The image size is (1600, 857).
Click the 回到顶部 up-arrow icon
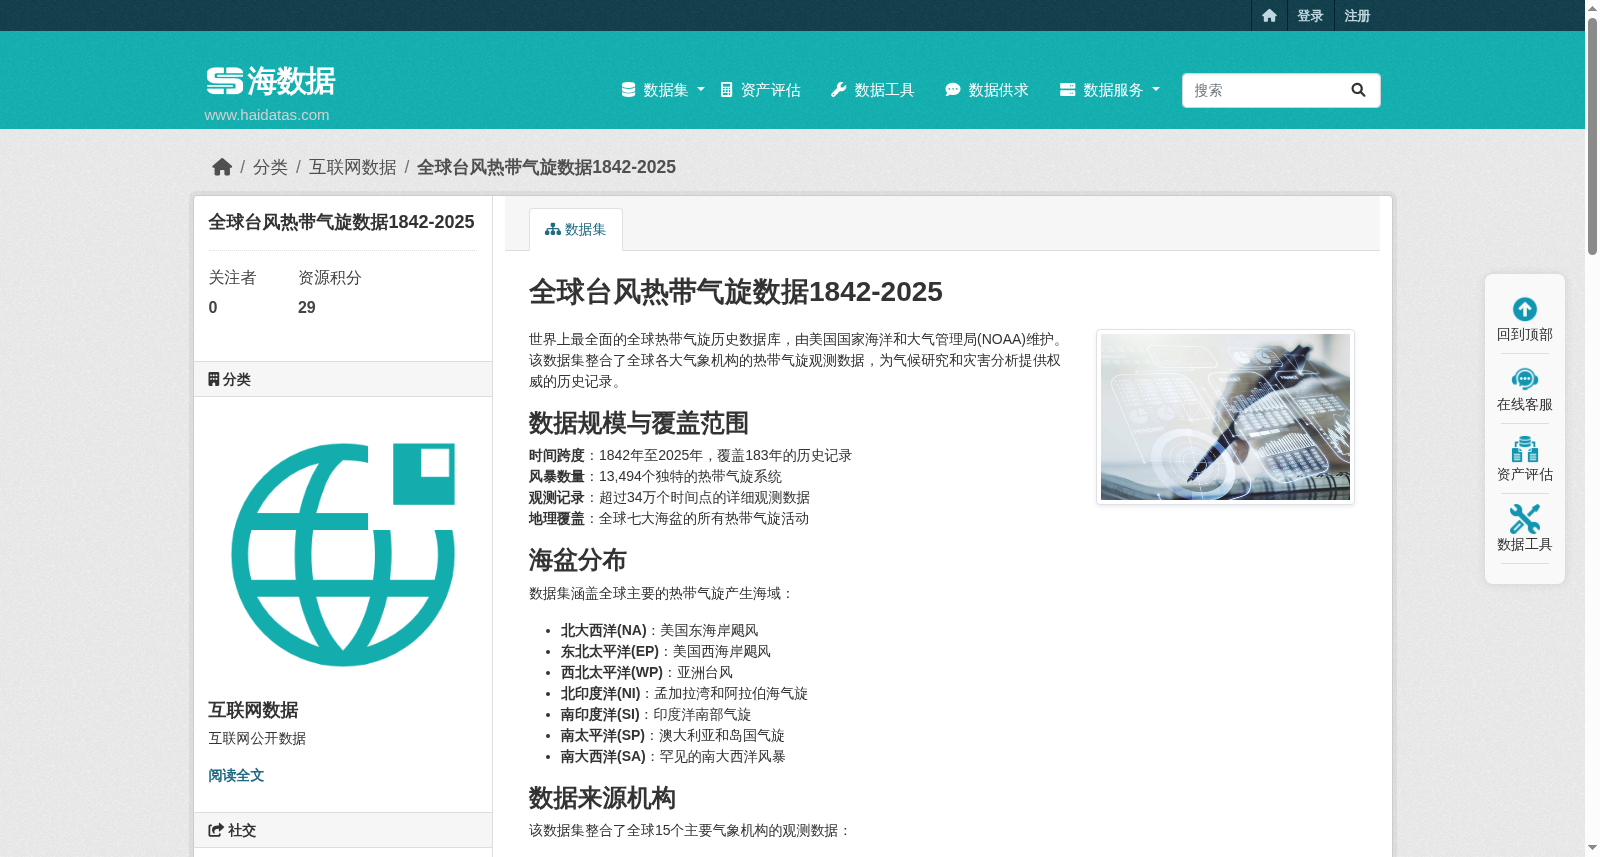(x=1525, y=309)
